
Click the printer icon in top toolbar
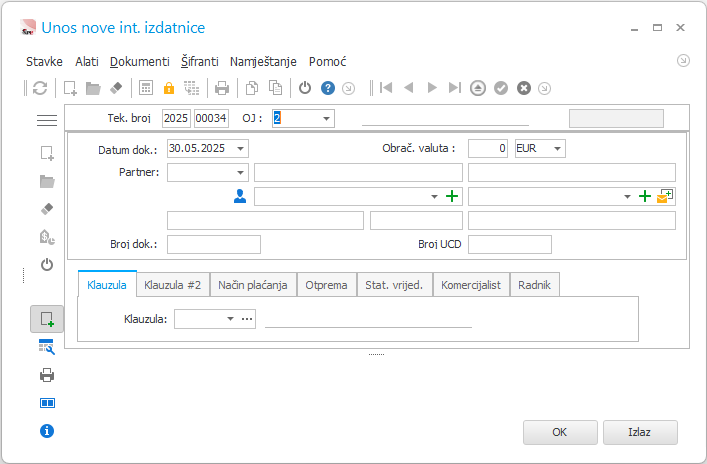(221, 88)
